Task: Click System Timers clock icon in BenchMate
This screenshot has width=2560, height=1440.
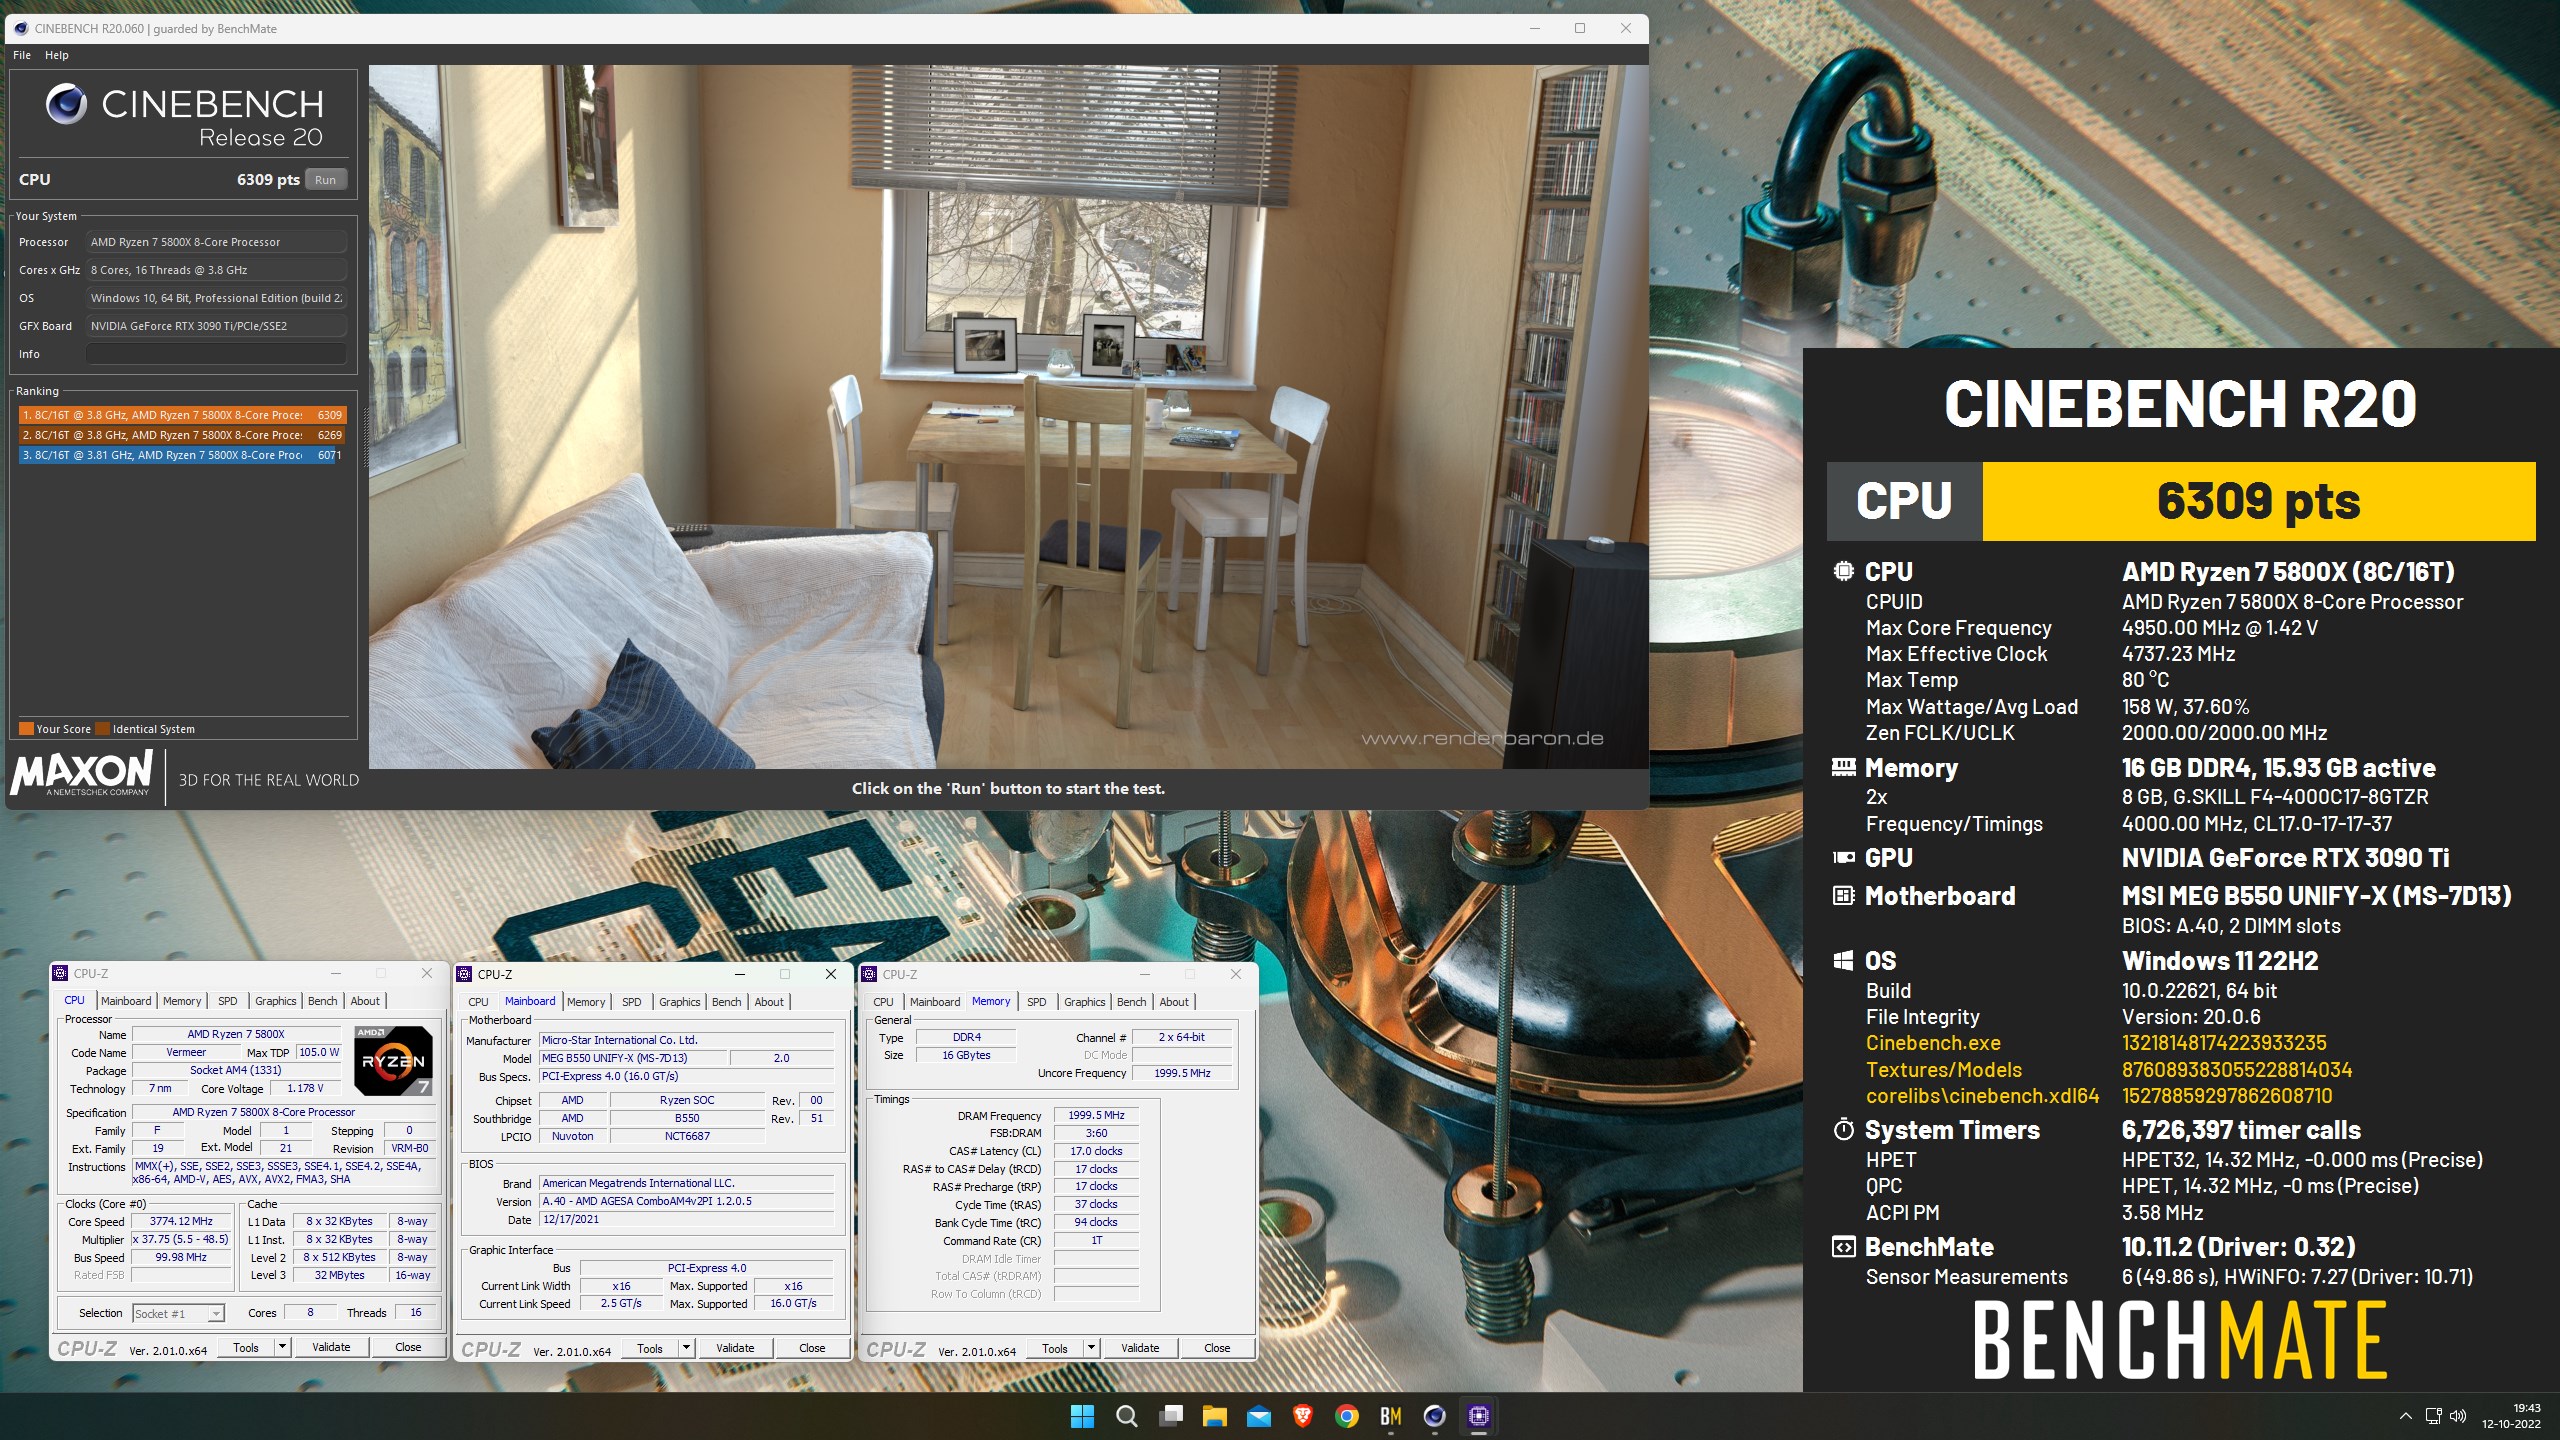Action: pyautogui.click(x=1843, y=1130)
